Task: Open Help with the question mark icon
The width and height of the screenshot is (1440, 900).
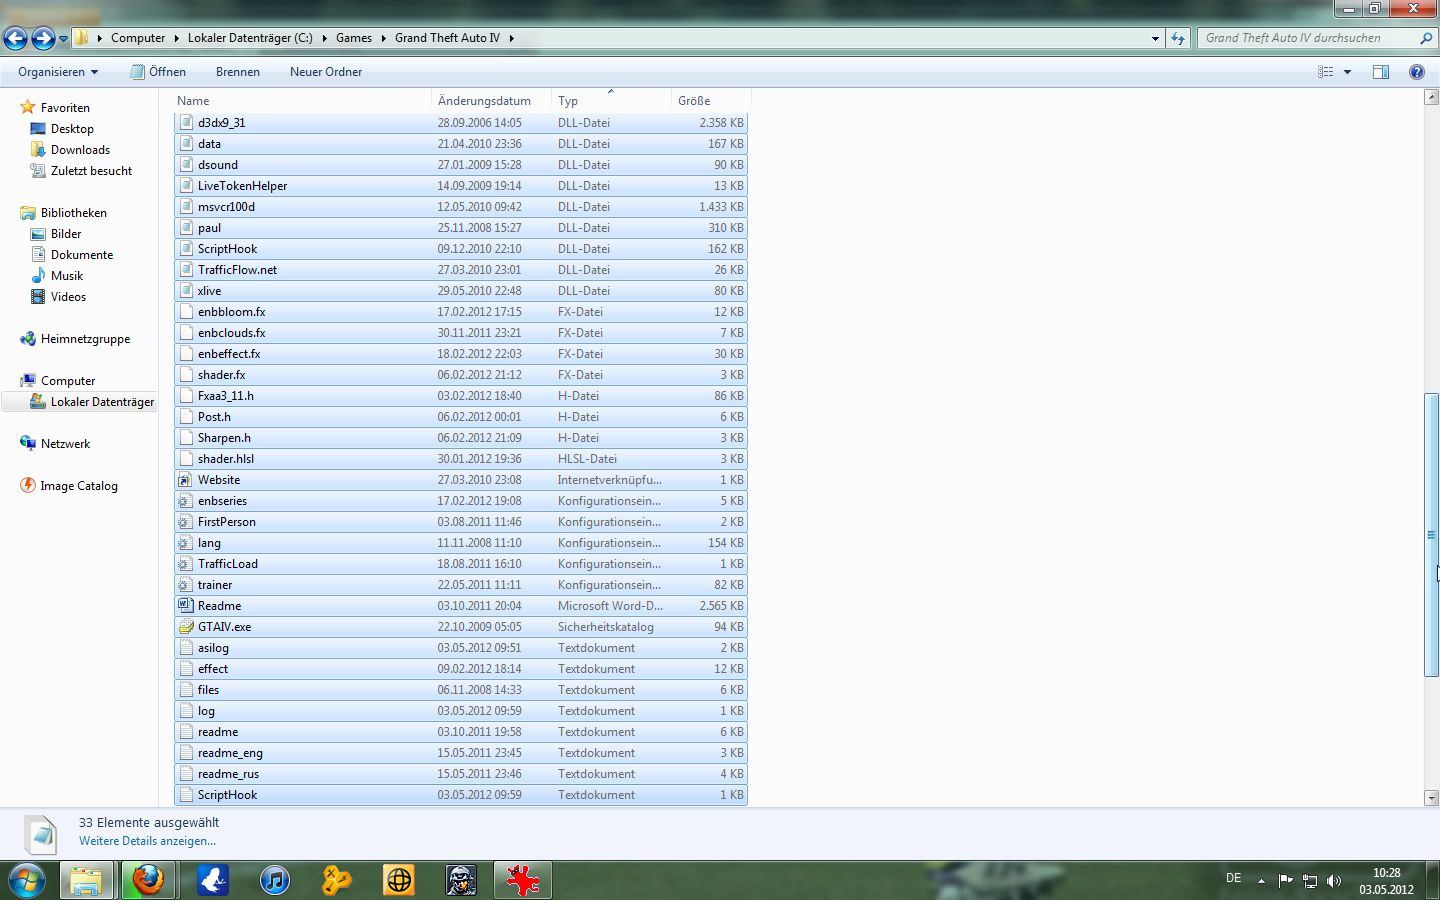Action: 1417,72
